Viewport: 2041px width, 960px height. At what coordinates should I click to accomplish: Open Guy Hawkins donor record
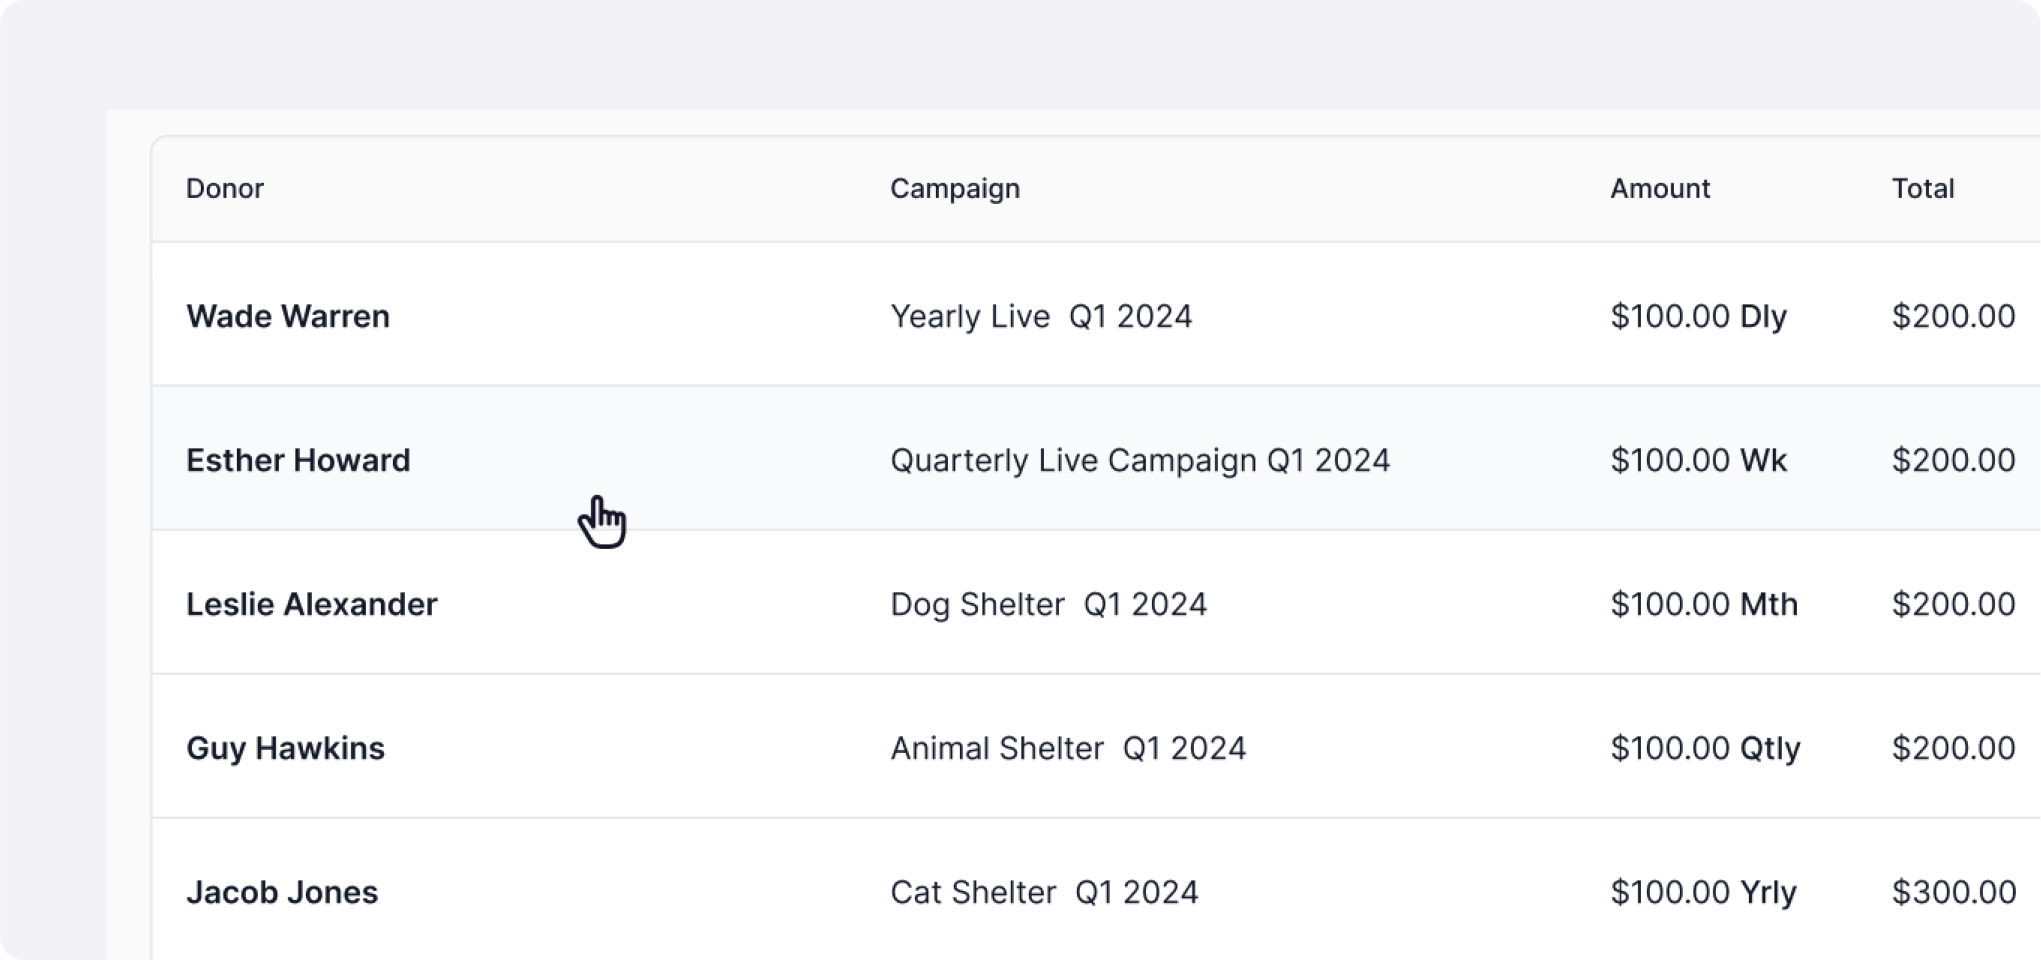(285, 748)
